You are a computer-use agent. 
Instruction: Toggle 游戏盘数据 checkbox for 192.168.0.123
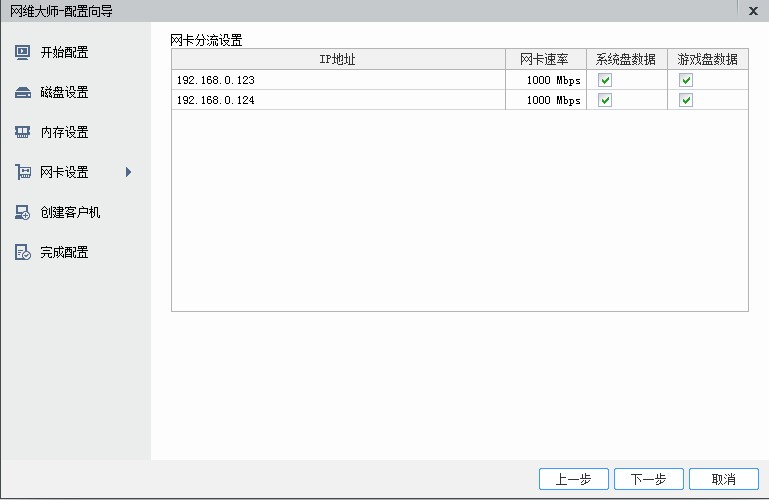pyautogui.click(x=686, y=80)
